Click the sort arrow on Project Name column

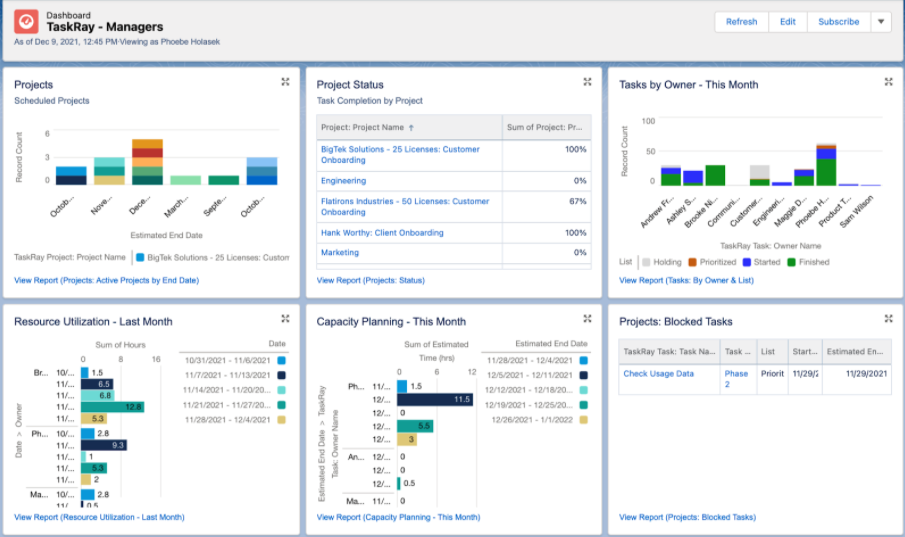coord(412,128)
